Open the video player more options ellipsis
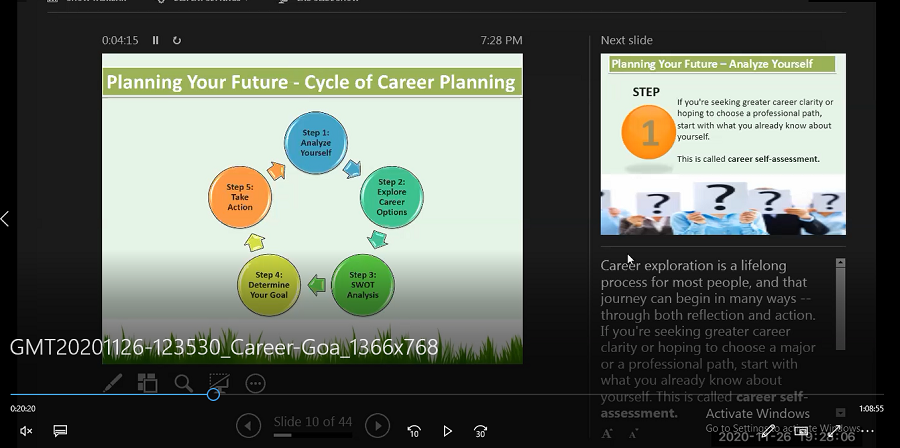Screen dimensions: 900x448 tap(867, 431)
